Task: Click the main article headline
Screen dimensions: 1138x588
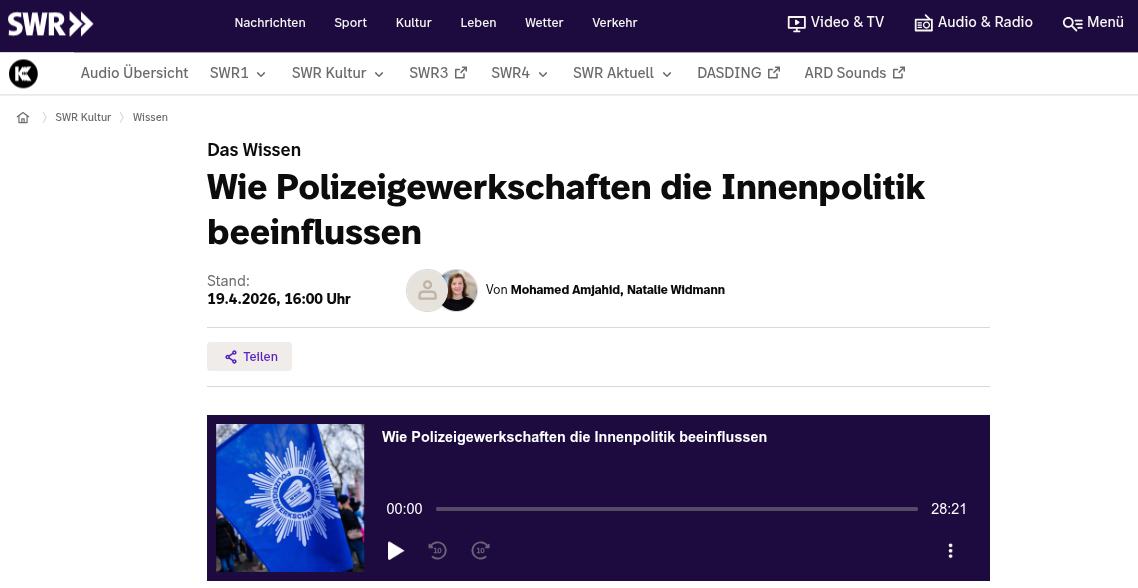Action: pyautogui.click(x=566, y=210)
